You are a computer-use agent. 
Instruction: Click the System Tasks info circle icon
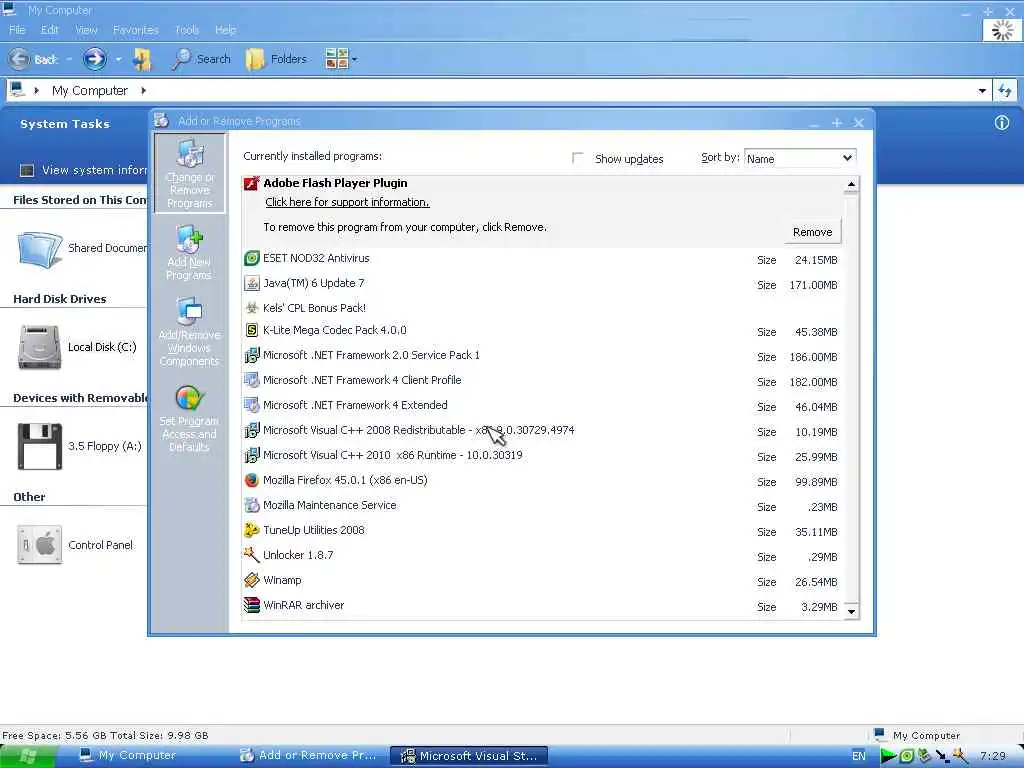(x=1002, y=123)
